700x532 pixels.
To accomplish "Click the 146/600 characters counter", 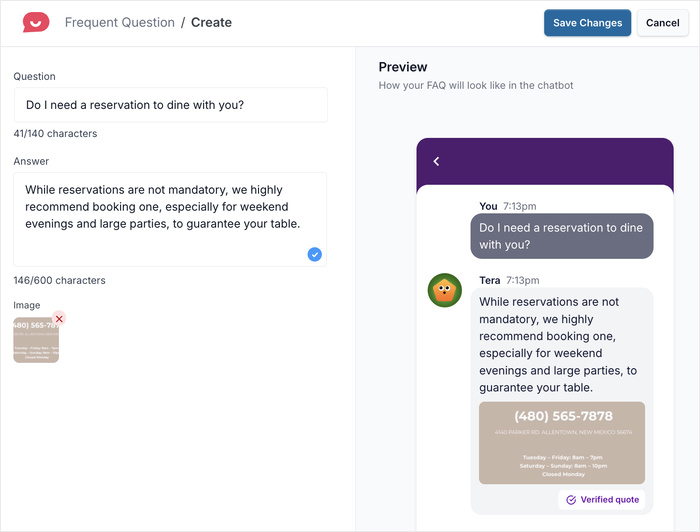I will click(59, 280).
